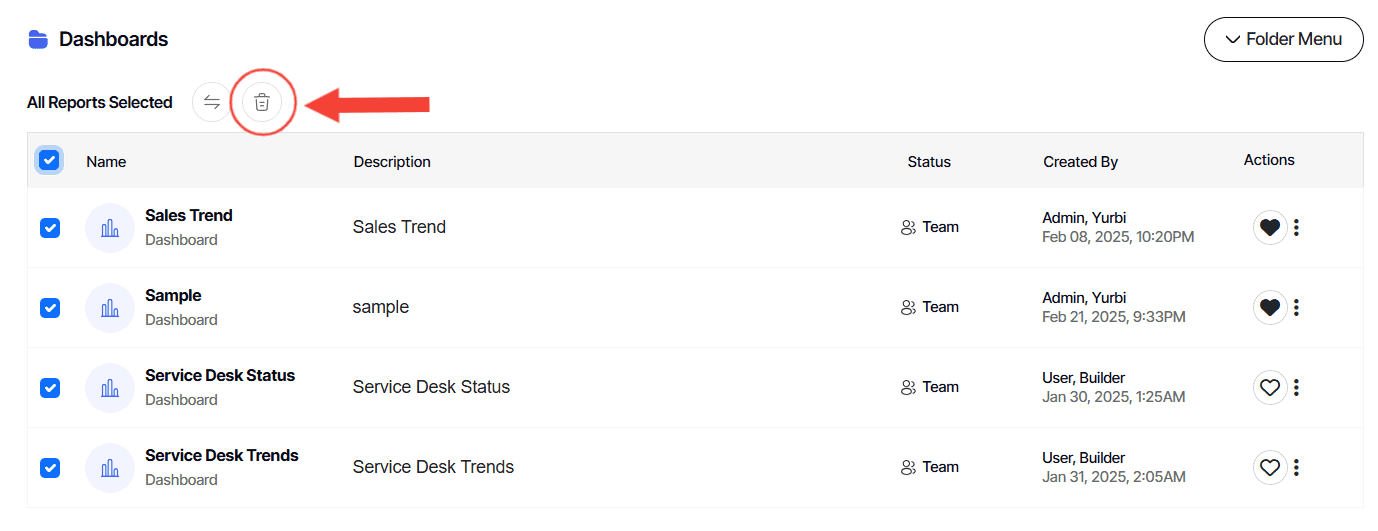Favorite Service Desk Status using heart icon
Image resolution: width=1378 pixels, height=531 pixels.
tap(1270, 387)
